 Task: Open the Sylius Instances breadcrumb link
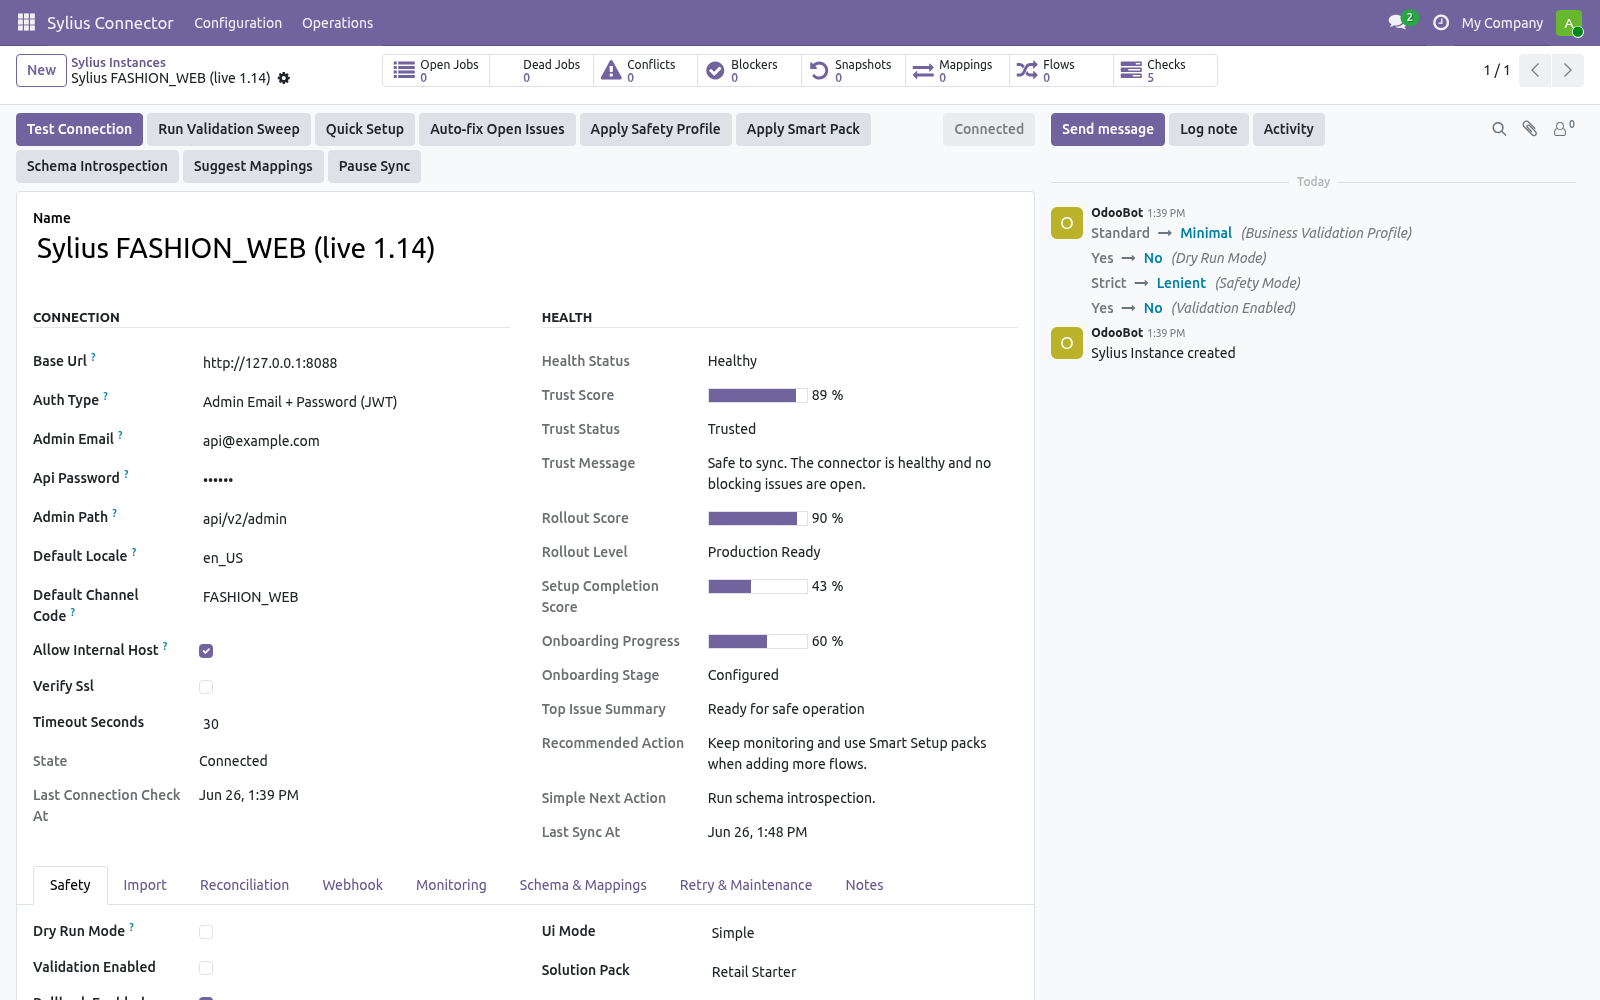coord(118,62)
